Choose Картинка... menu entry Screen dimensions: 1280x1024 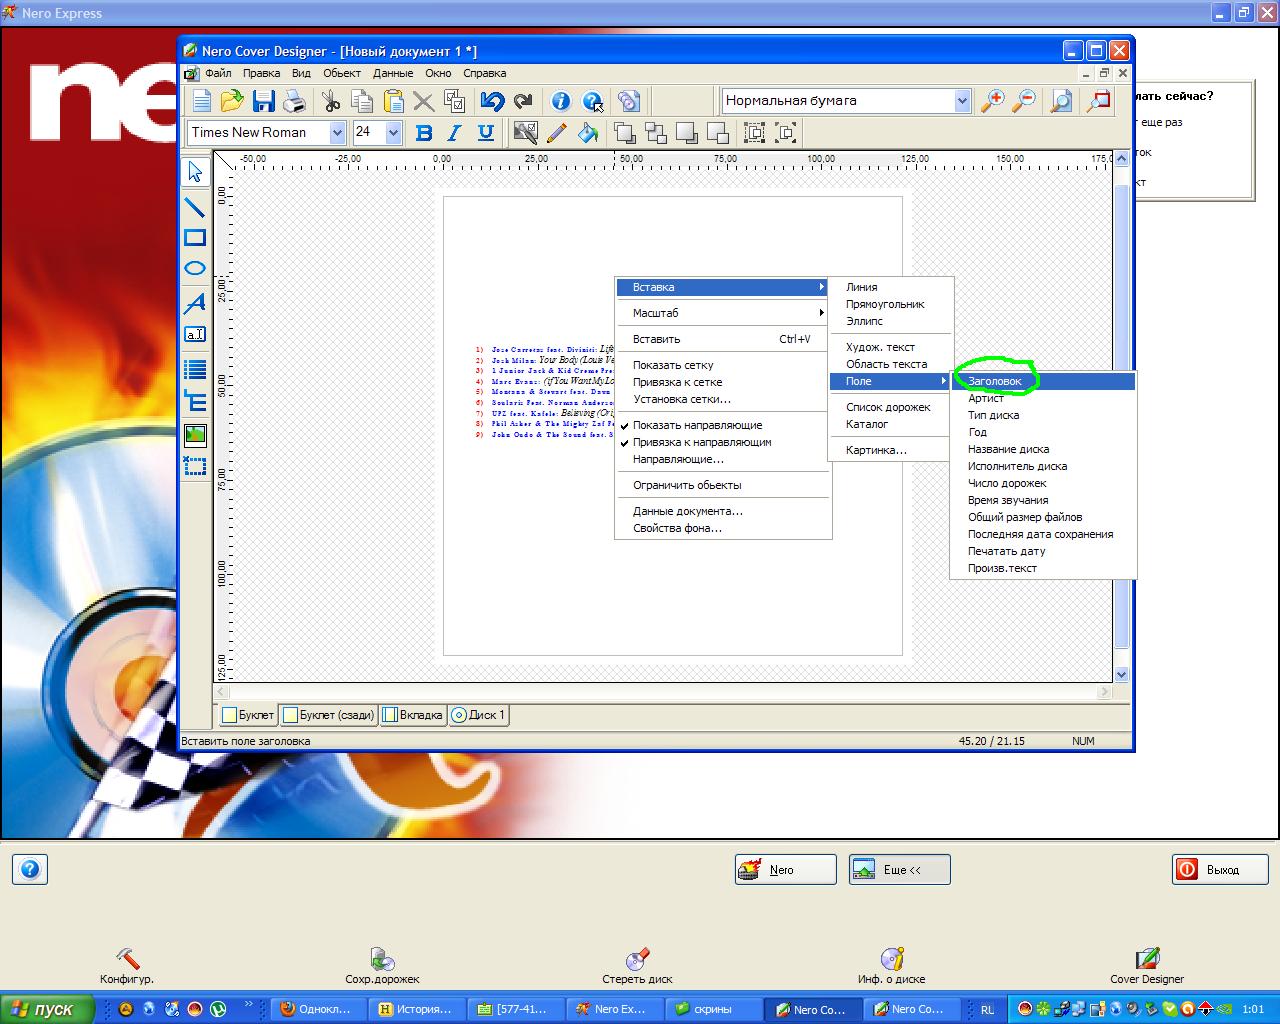pyautogui.click(x=889, y=450)
